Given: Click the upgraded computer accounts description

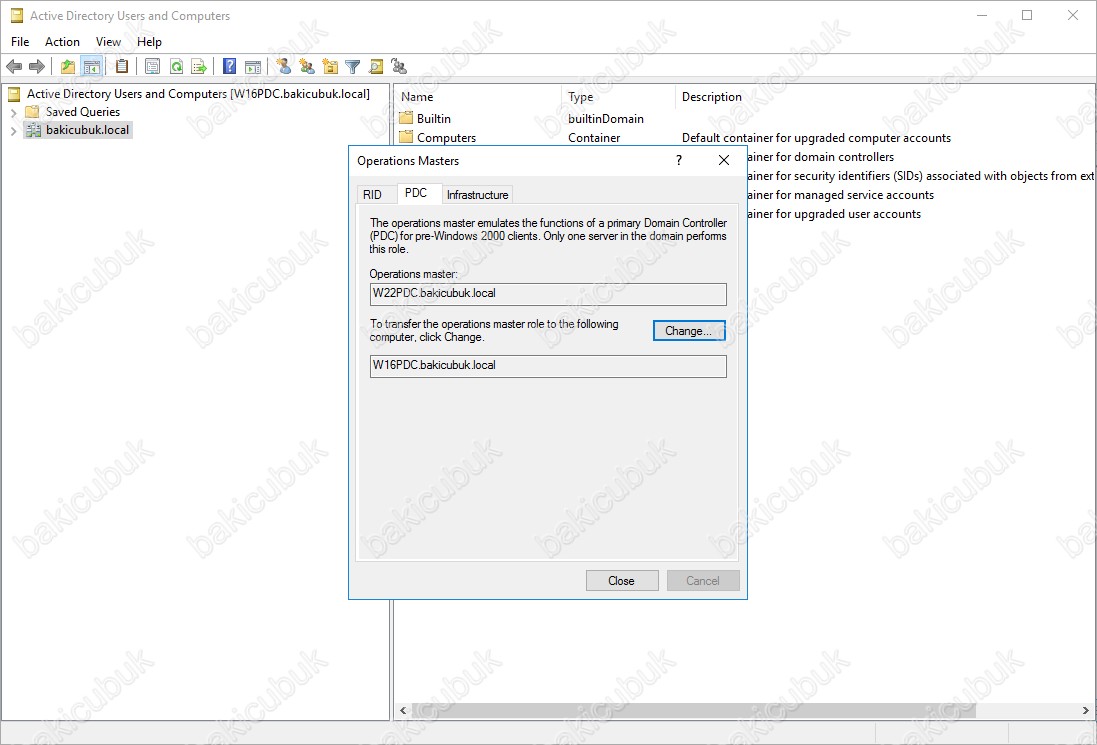Looking at the screenshot, I should point(816,138).
